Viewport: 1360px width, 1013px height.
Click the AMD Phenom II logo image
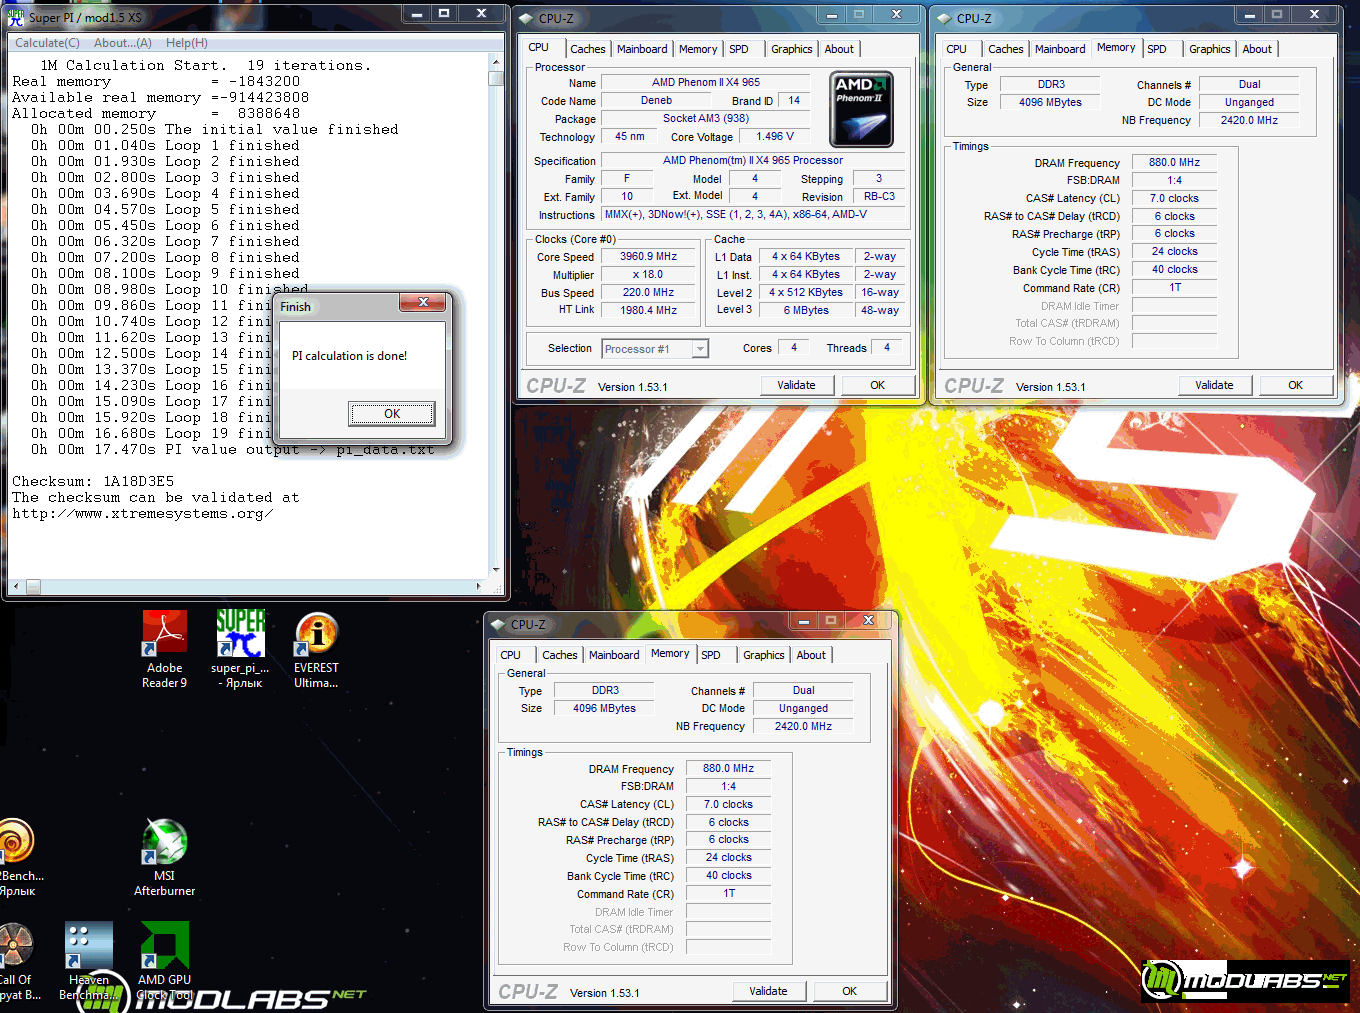861,109
